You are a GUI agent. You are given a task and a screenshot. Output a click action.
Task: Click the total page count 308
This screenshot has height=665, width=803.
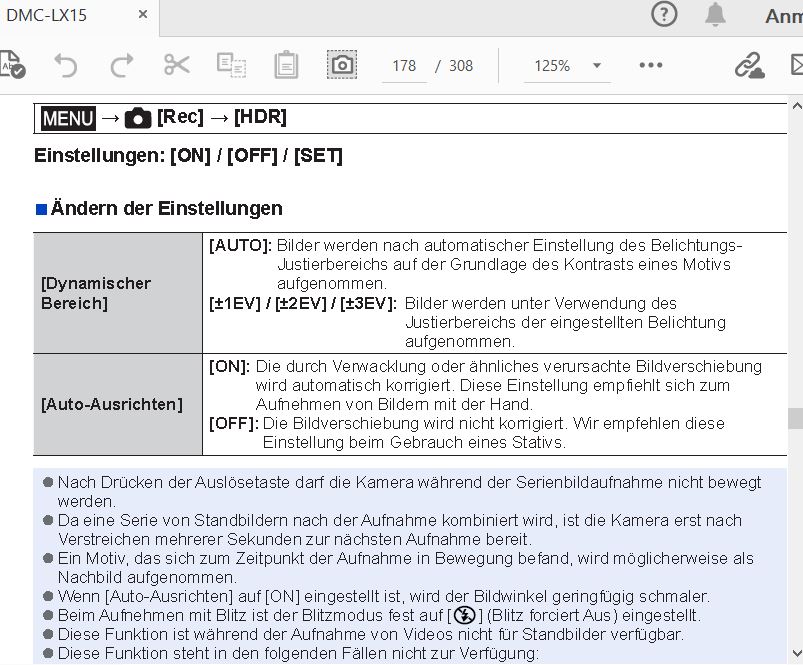click(461, 66)
